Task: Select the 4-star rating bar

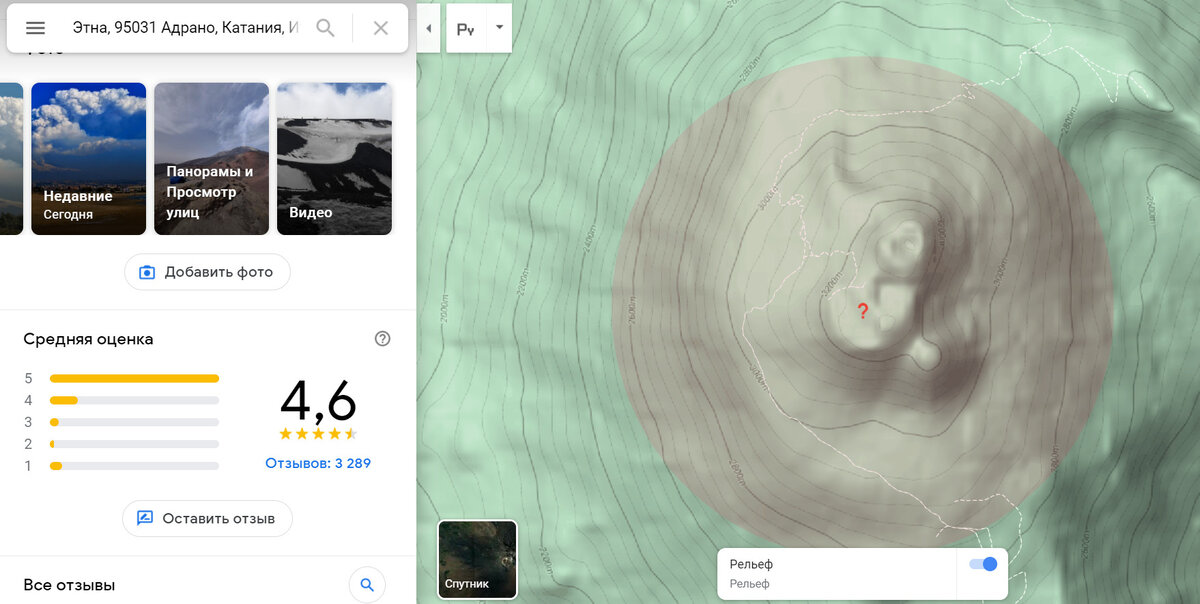Action: point(134,400)
